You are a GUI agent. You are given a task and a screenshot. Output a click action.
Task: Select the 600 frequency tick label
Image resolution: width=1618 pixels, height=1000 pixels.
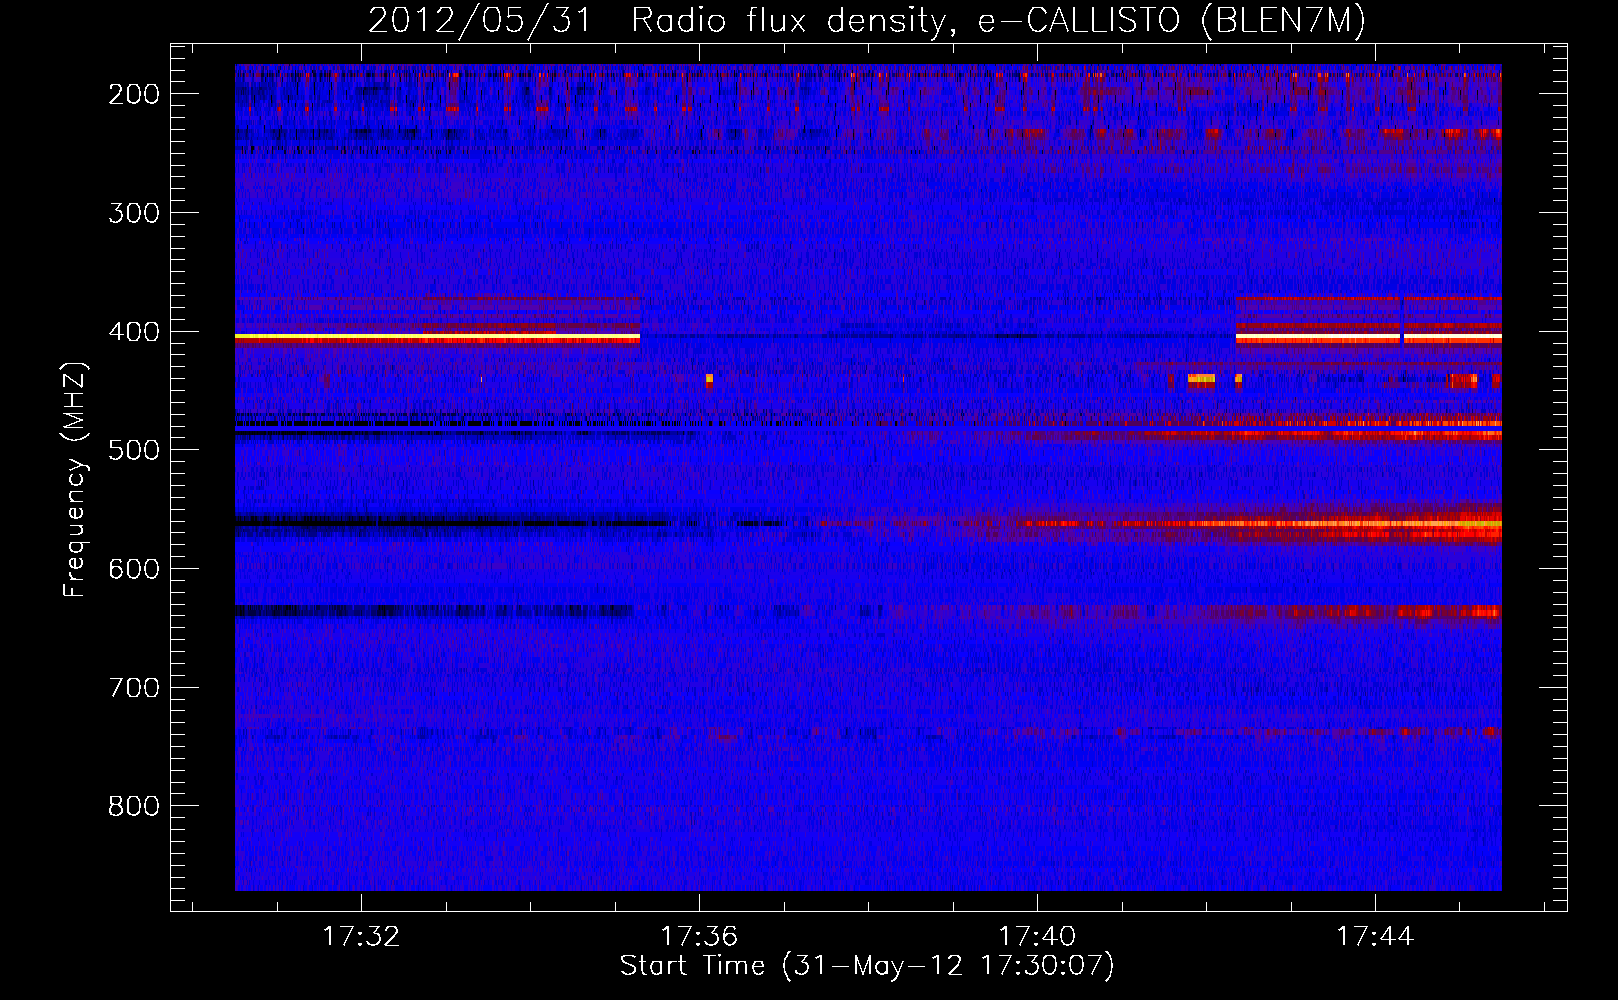(134, 569)
